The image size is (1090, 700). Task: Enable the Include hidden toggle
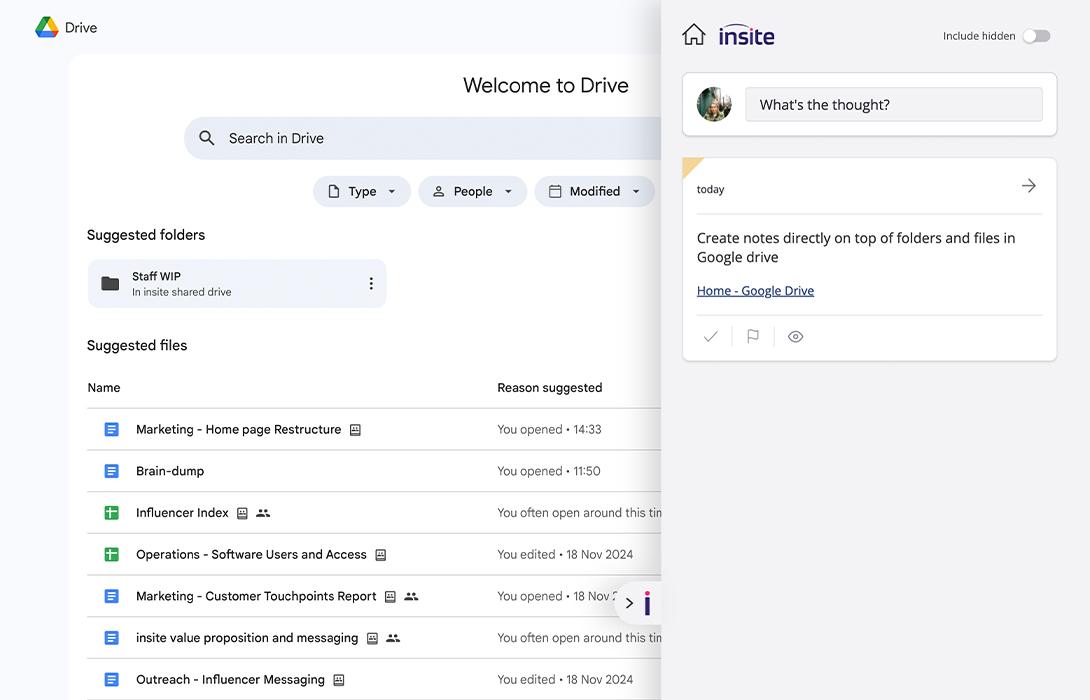[x=1036, y=35]
